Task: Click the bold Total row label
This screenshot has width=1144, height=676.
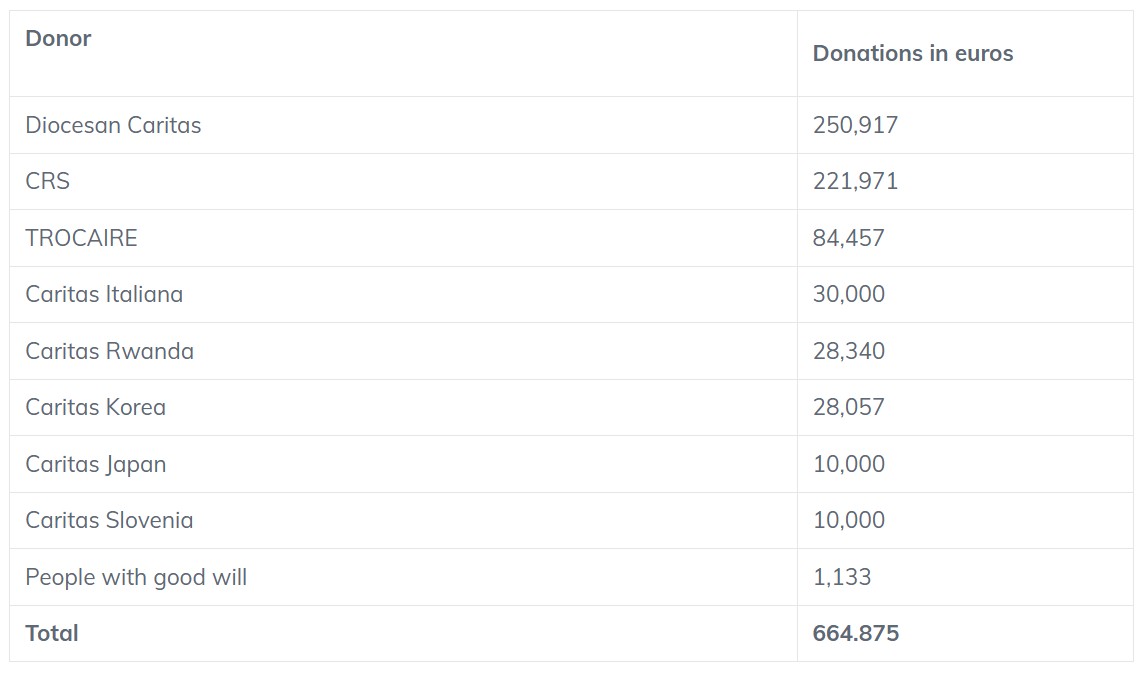Action: (x=52, y=633)
